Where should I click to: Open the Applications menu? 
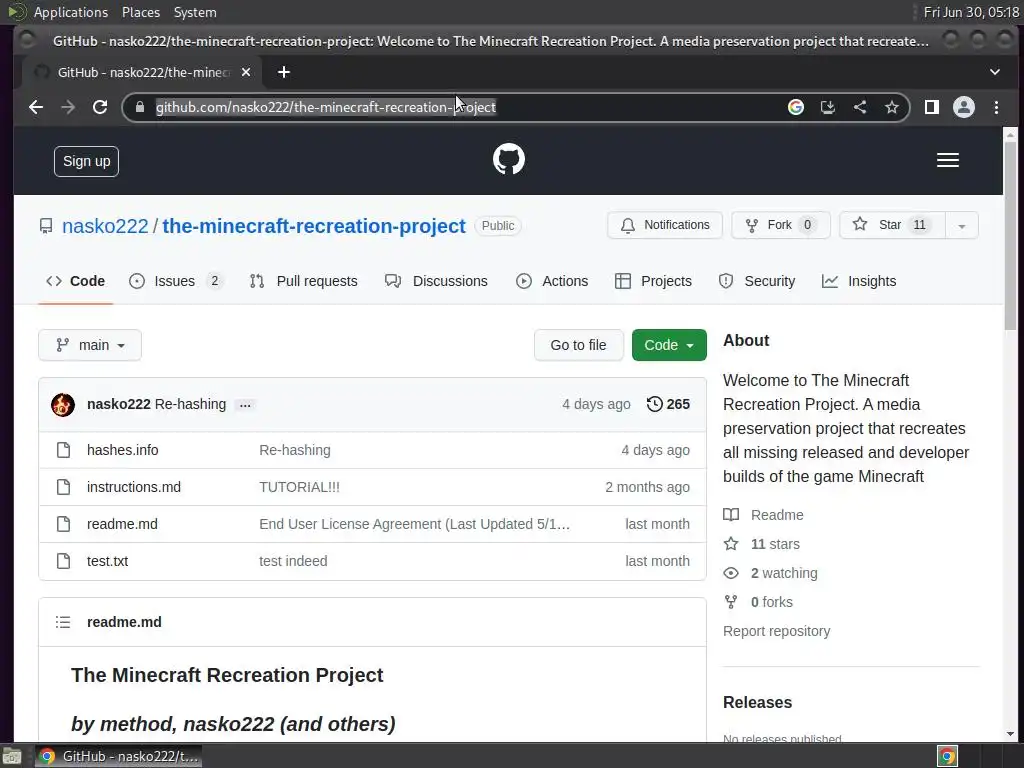[x=71, y=12]
